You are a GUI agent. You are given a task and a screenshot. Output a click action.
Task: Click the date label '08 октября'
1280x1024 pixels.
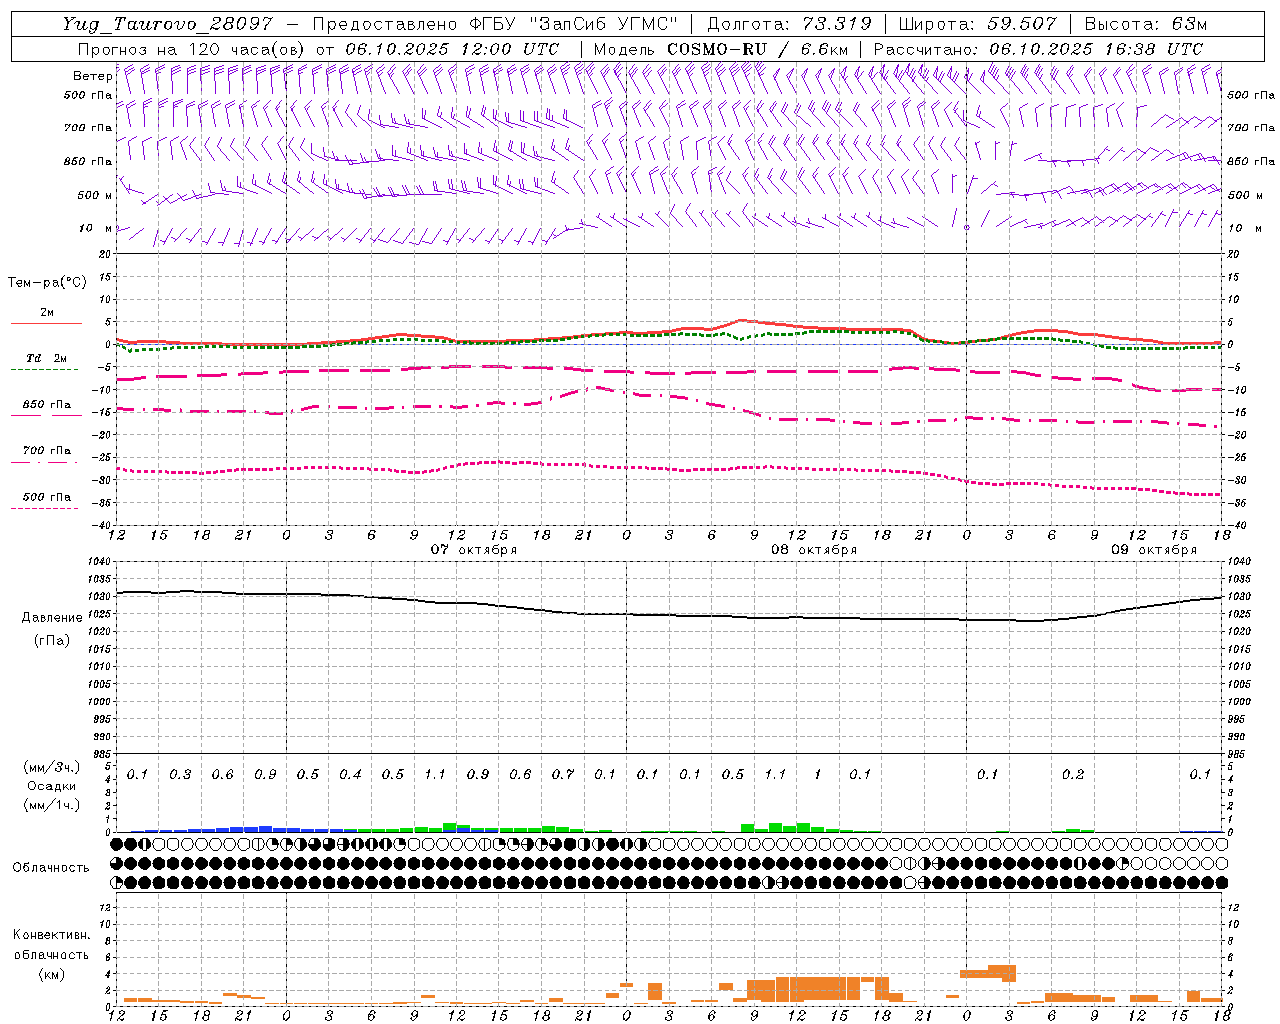point(814,550)
